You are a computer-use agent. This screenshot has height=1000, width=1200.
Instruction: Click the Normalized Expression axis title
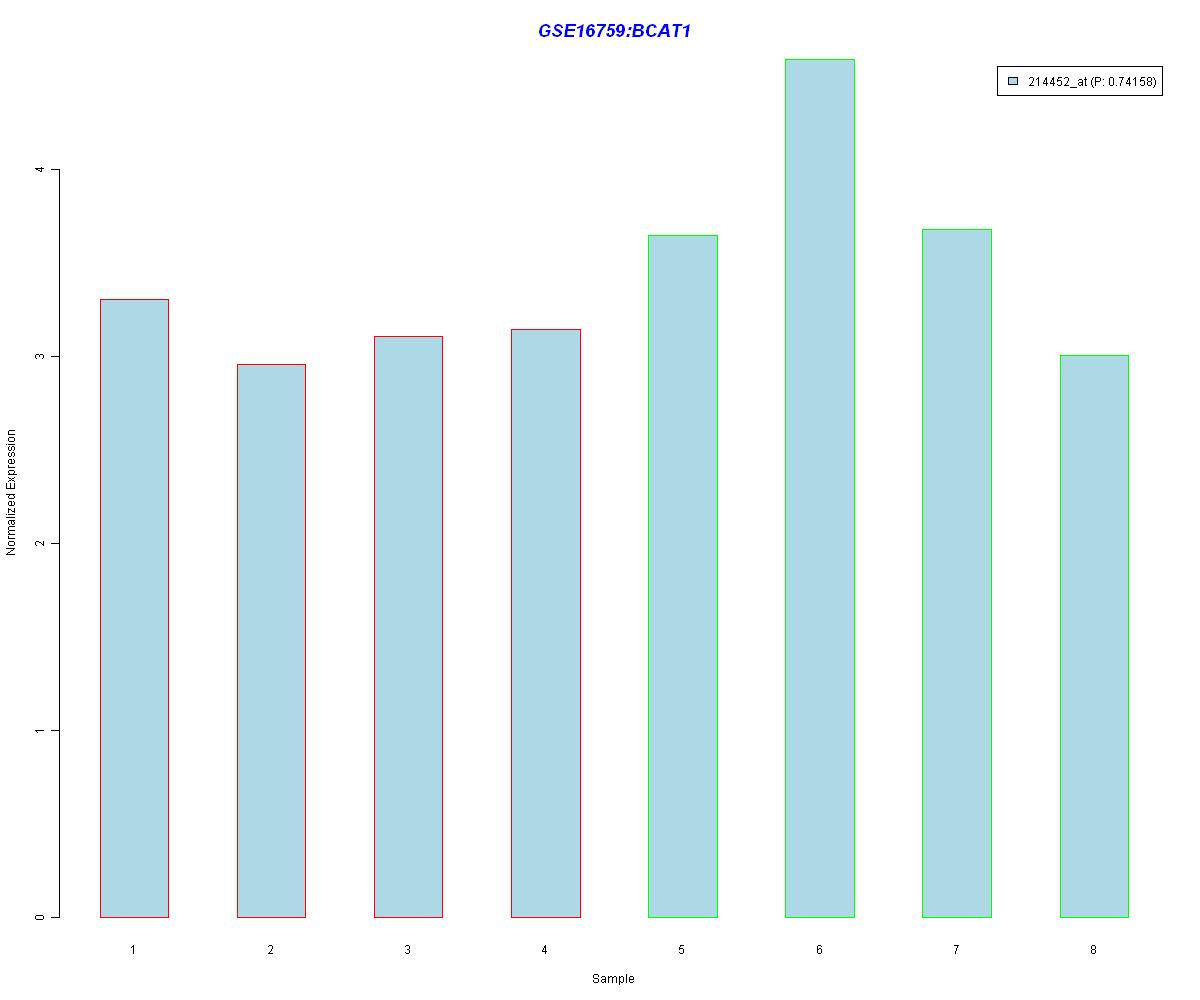pyautogui.click(x=12, y=492)
